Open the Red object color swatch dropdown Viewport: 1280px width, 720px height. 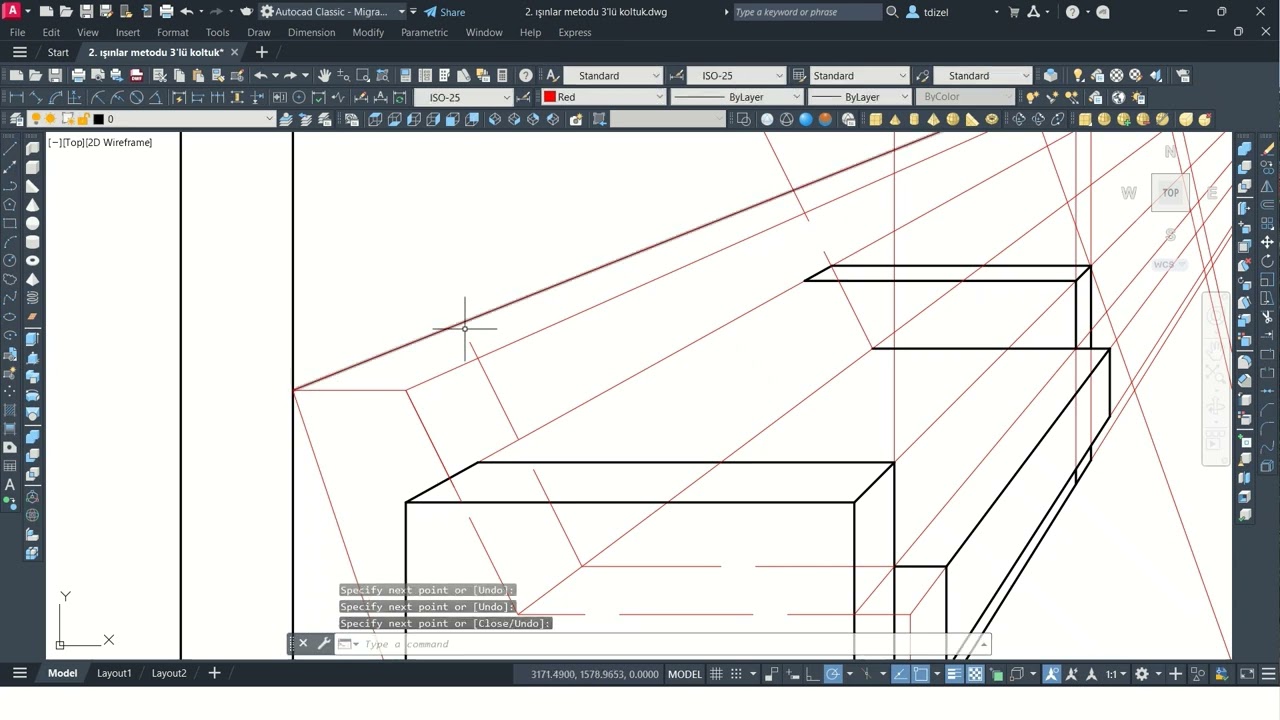pos(604,97)
